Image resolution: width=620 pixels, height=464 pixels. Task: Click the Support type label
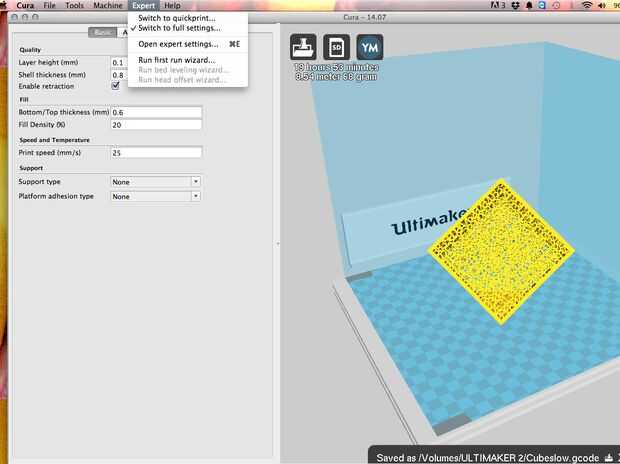(x=39, y=182)
